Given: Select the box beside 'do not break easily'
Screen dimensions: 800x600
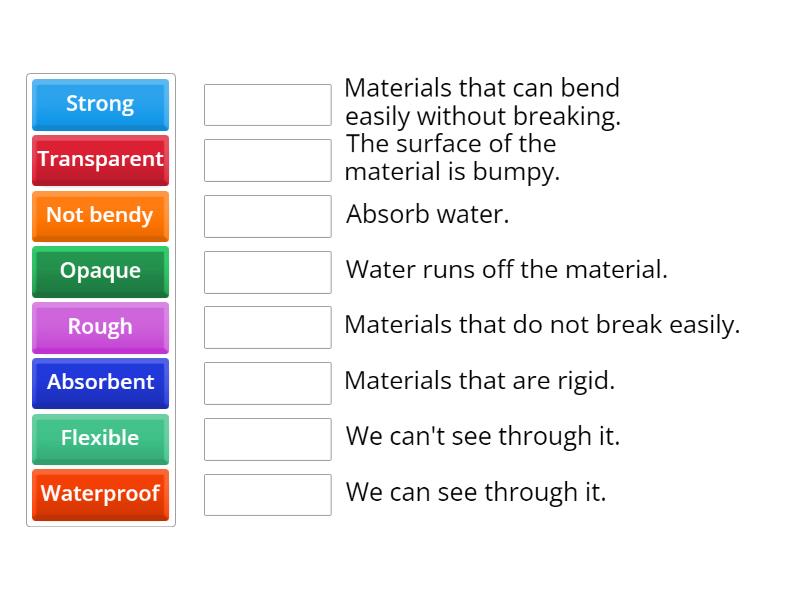Looking at the screenshot, I should point(267,327).
